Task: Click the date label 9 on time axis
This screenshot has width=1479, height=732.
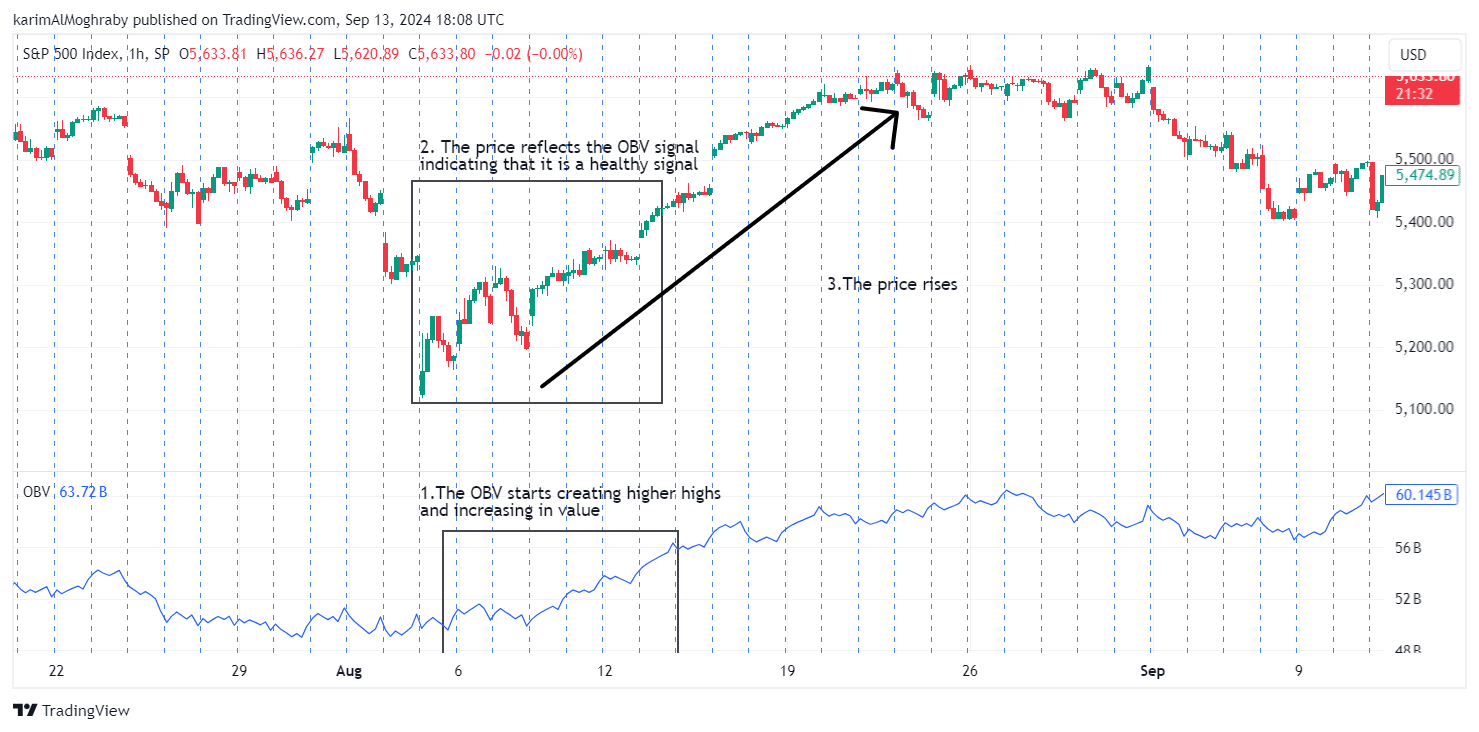Action: [1297, 670]
